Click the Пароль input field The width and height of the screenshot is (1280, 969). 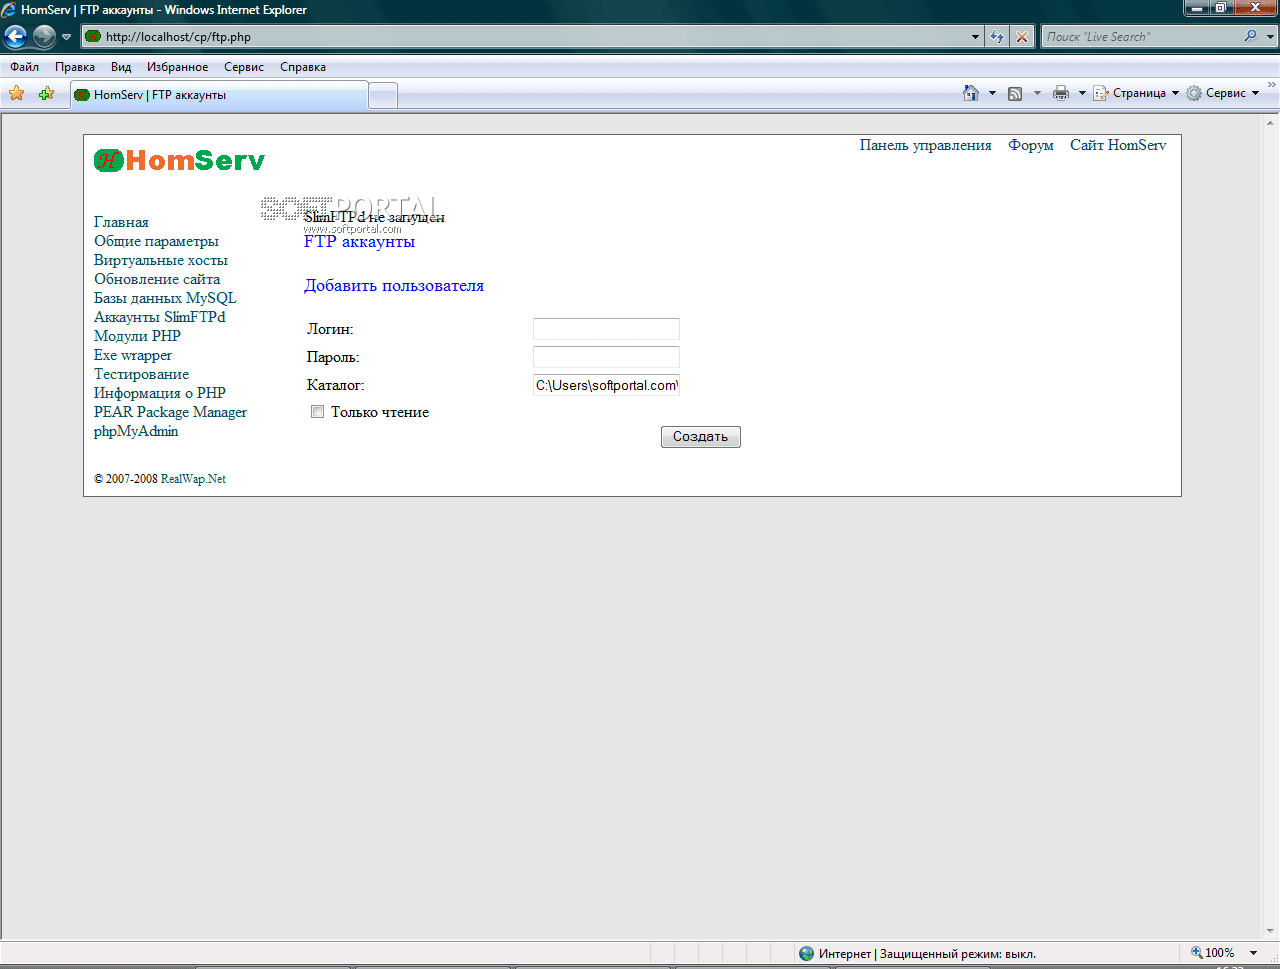pyautogui.click(x=606, y=357)
